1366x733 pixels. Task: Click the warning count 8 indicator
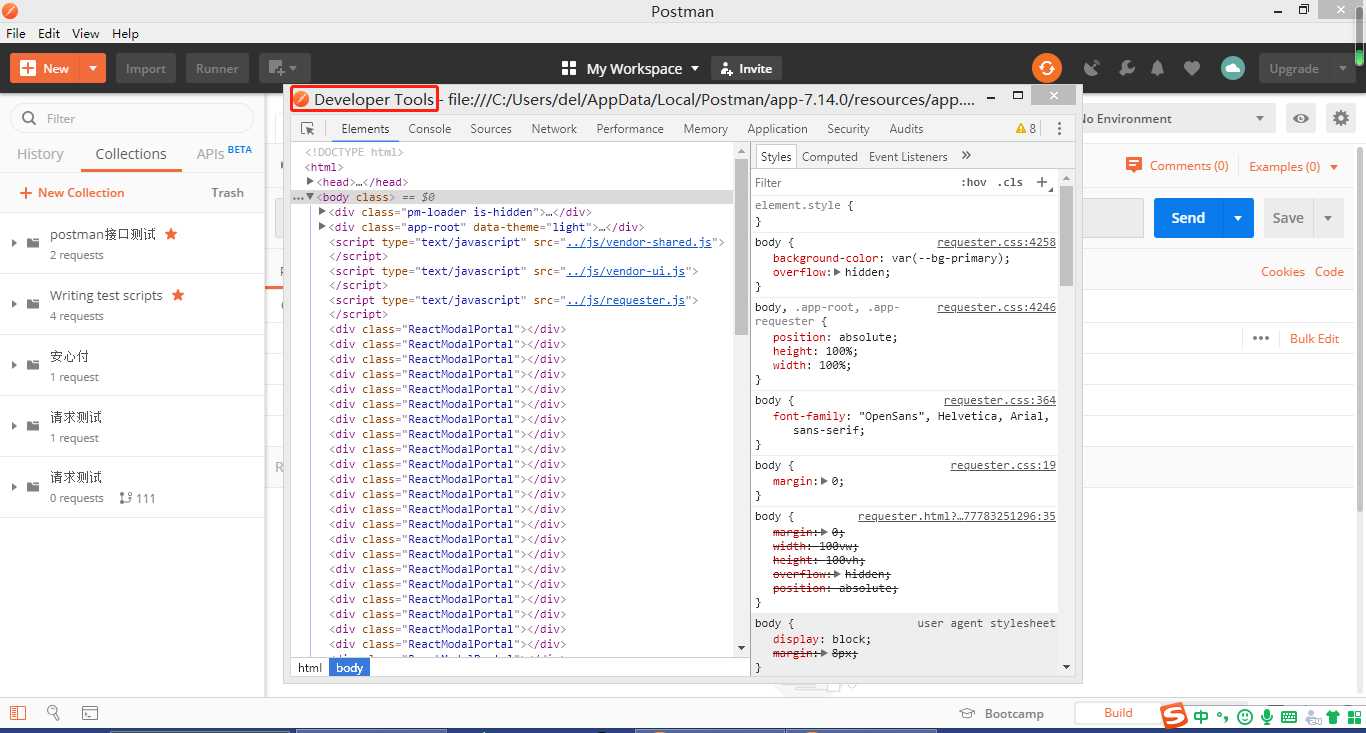(1026, 129)
